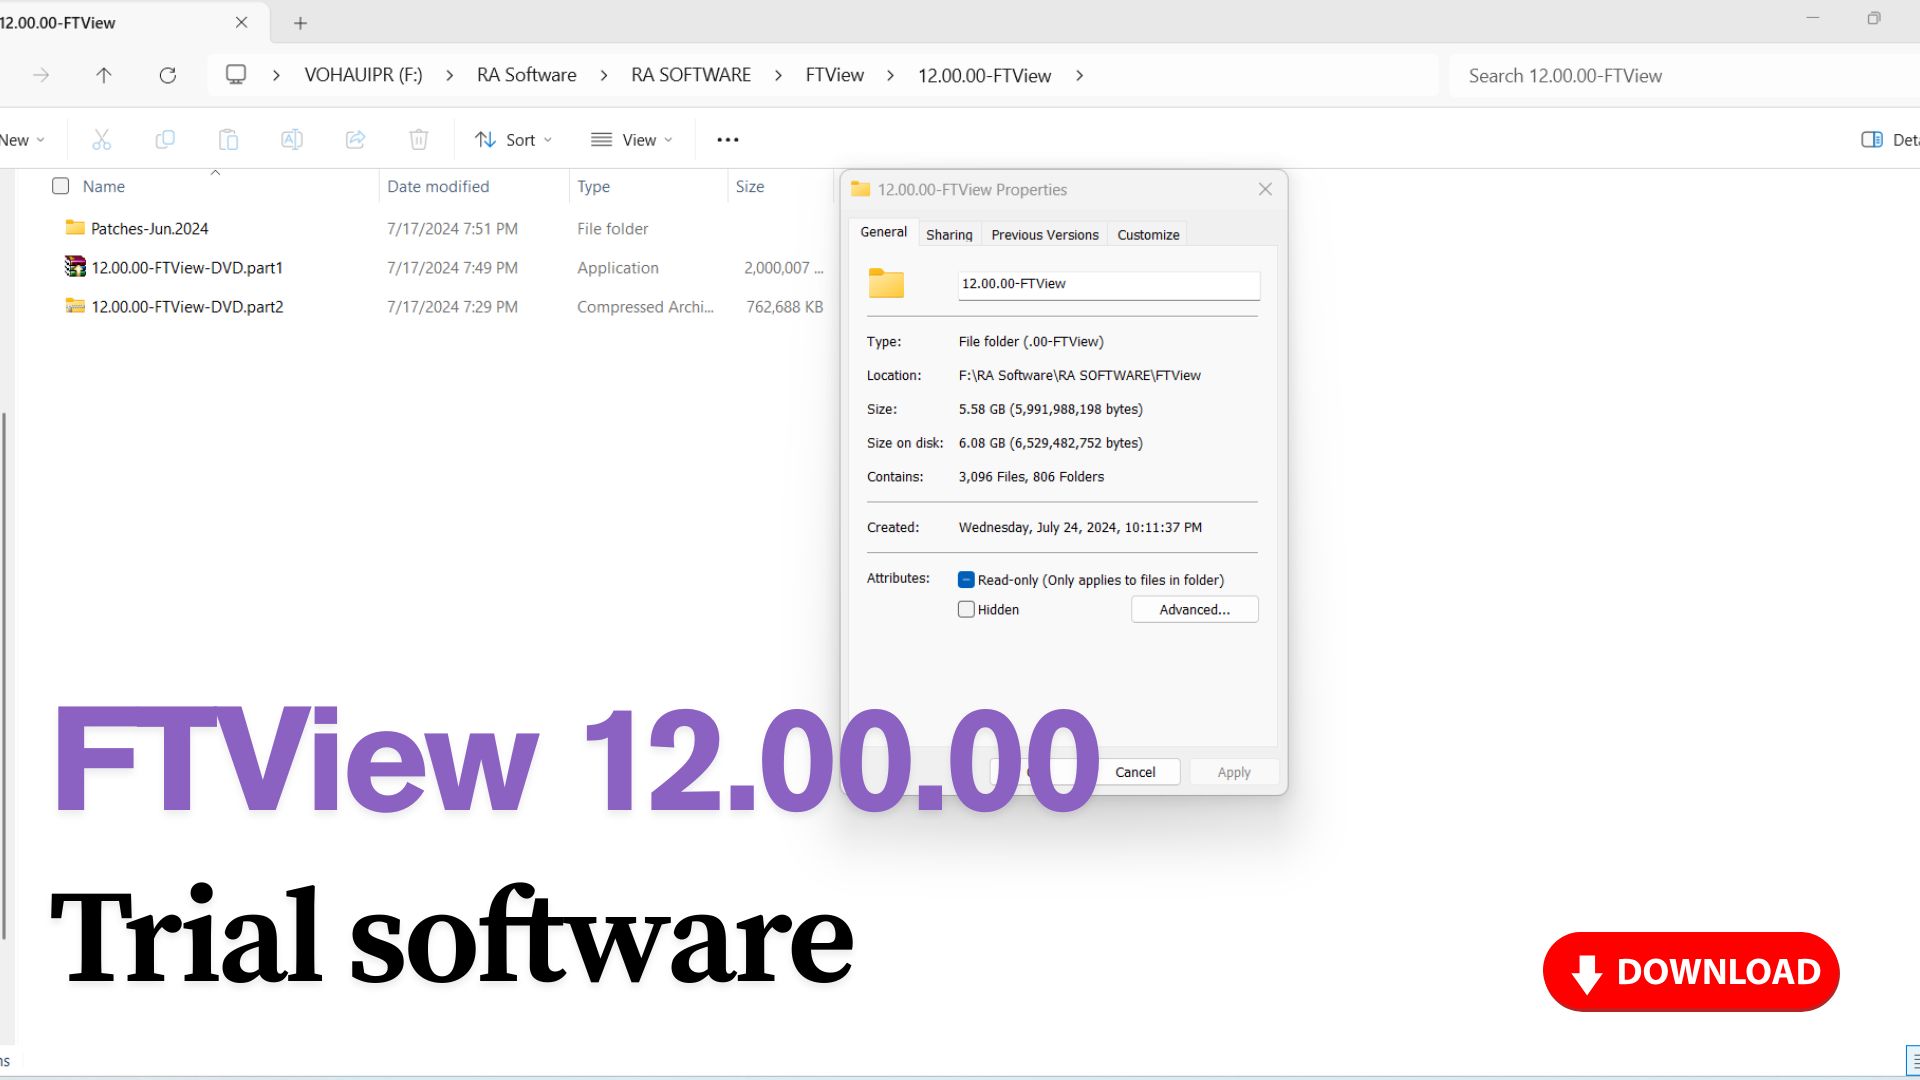
Task: Click inside the folder name field in Properties
Action: (1107, 284)
